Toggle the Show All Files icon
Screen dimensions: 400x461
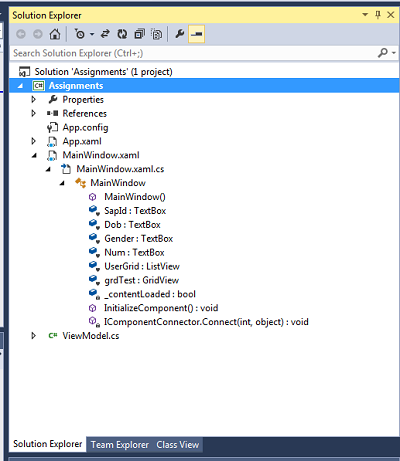pyautogui.click(x=157, y=34)
